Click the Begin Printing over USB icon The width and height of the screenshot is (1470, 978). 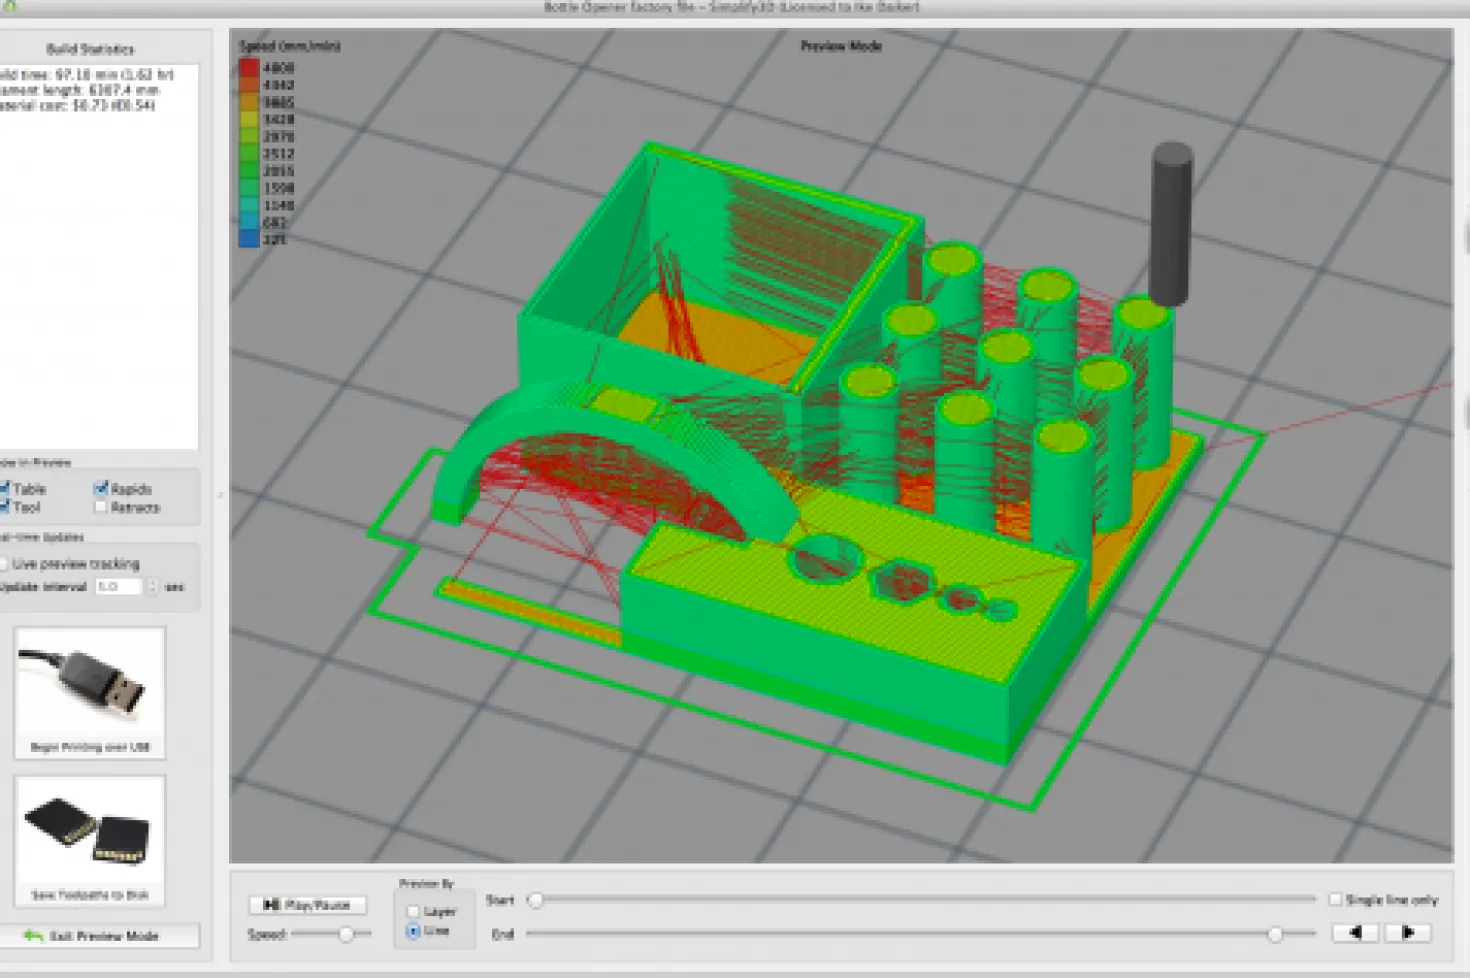[x=90, y=693]
